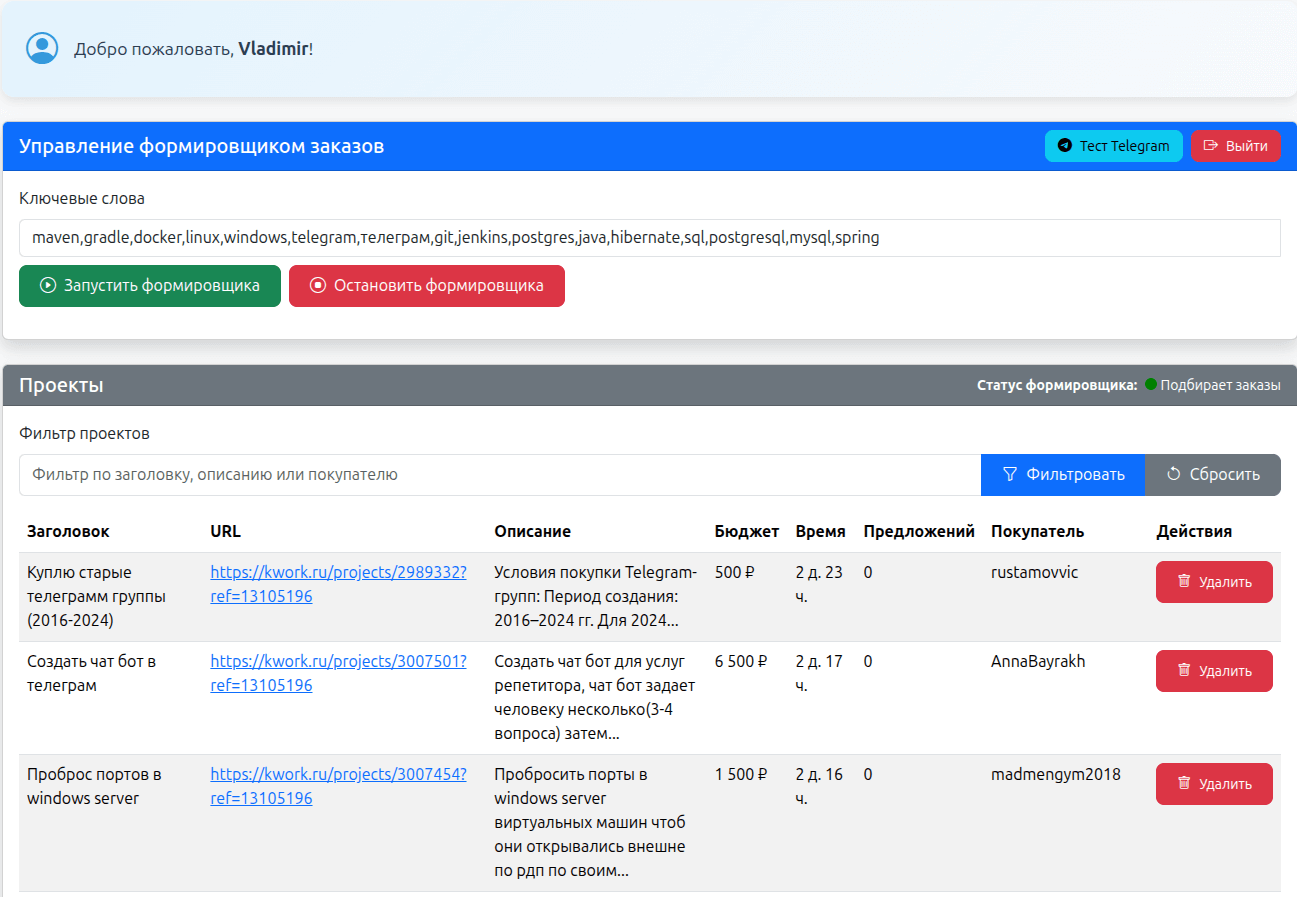Click the reset arrow icon in Сбросить
The height and width of the screenshot is (897, 1297).
[x=1174, y=475]
